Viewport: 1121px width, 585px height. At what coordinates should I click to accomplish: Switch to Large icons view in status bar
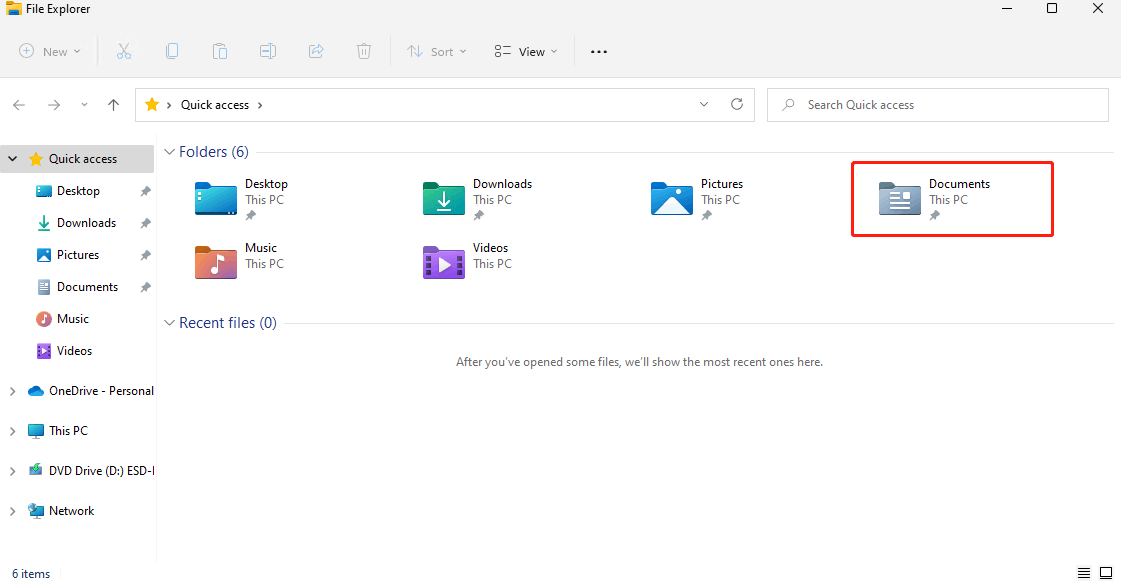coord(1106,573)
